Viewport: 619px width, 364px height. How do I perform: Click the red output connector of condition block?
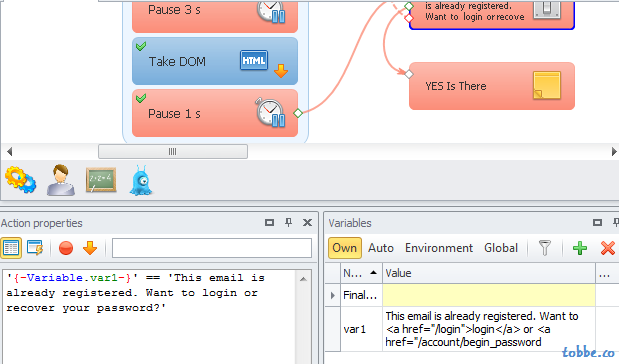(x=409, y=18)
